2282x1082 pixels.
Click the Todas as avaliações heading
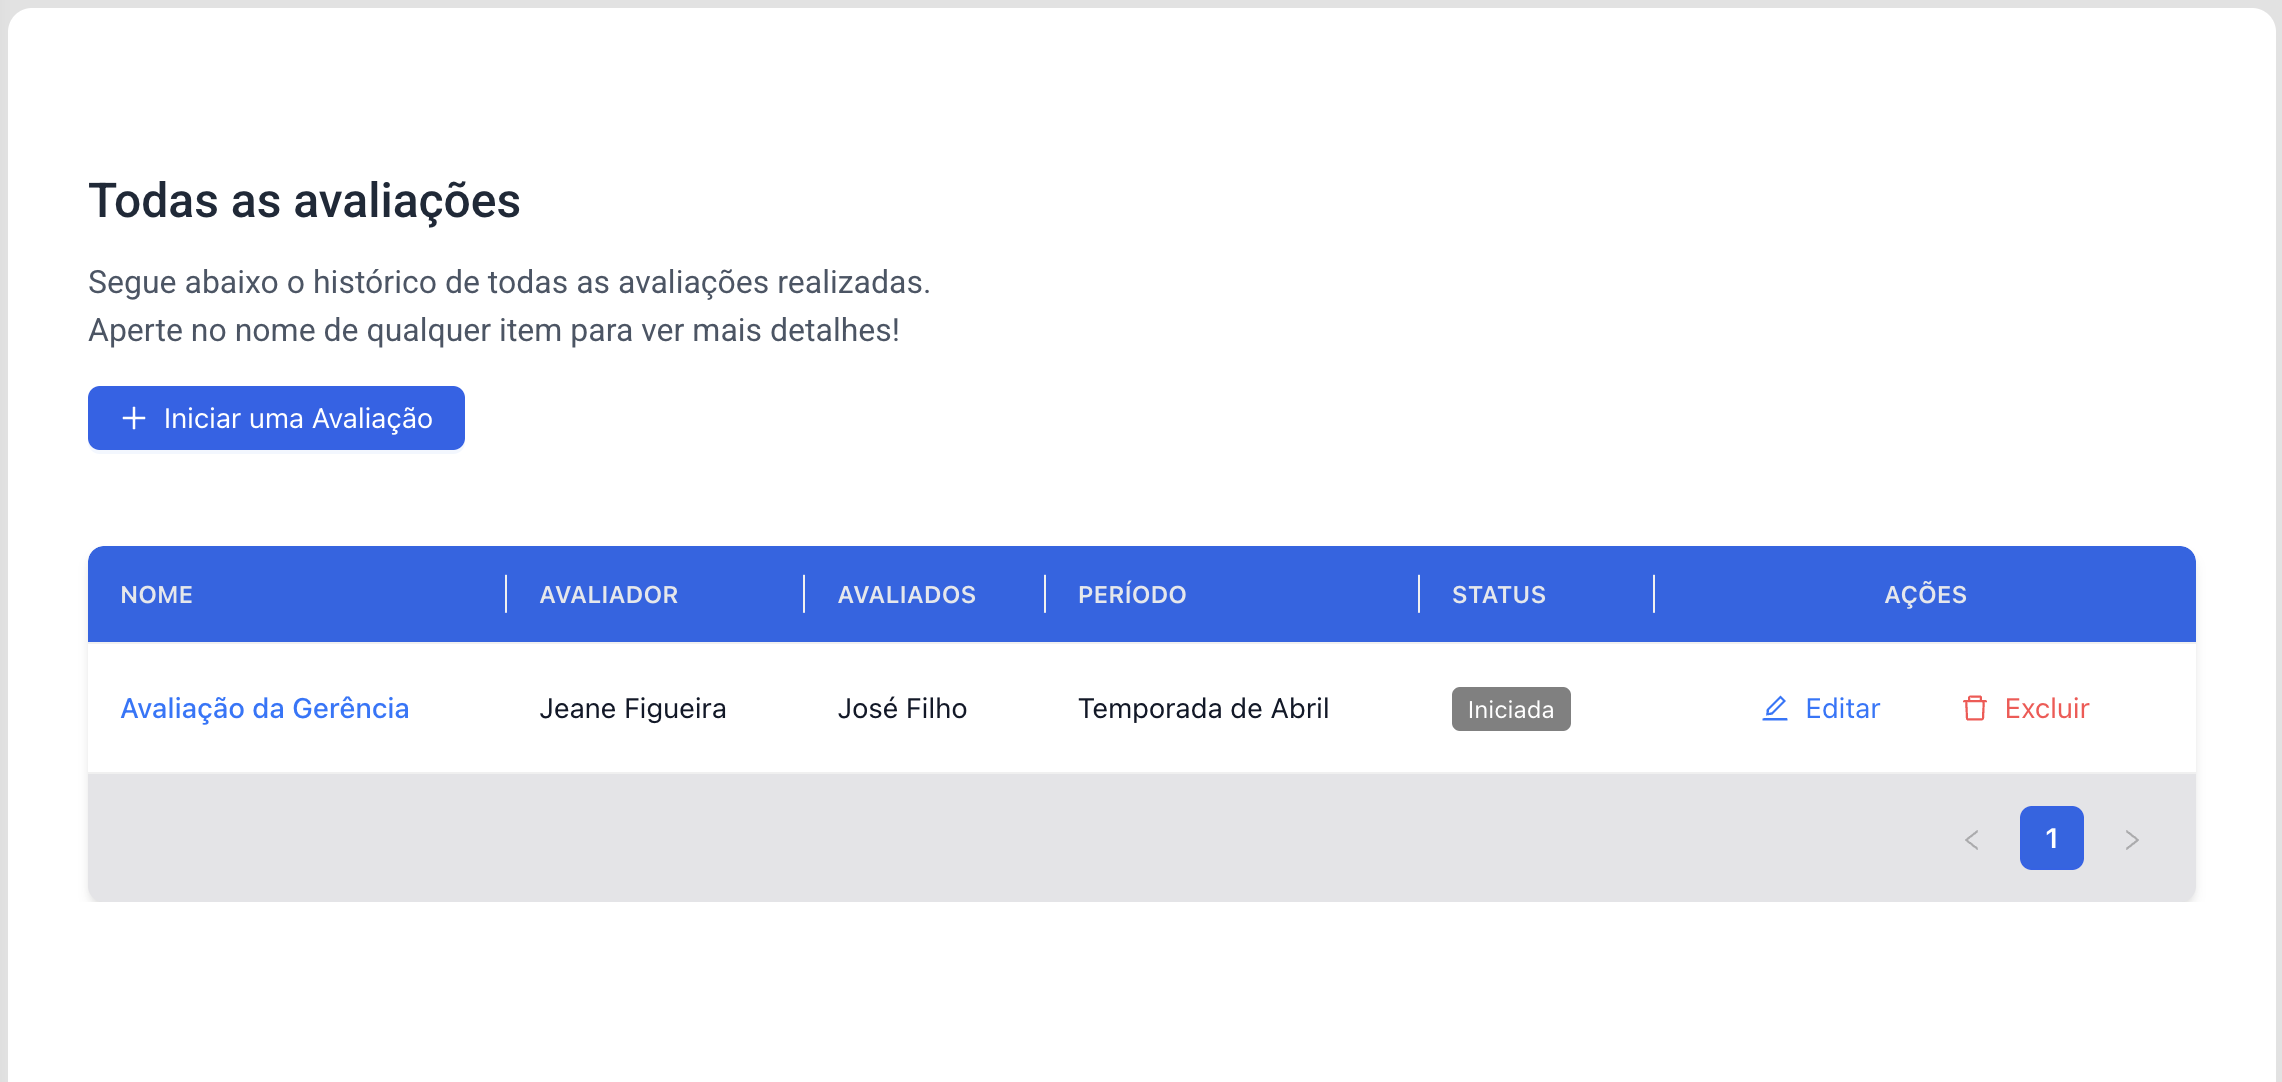tap(304, 201)
